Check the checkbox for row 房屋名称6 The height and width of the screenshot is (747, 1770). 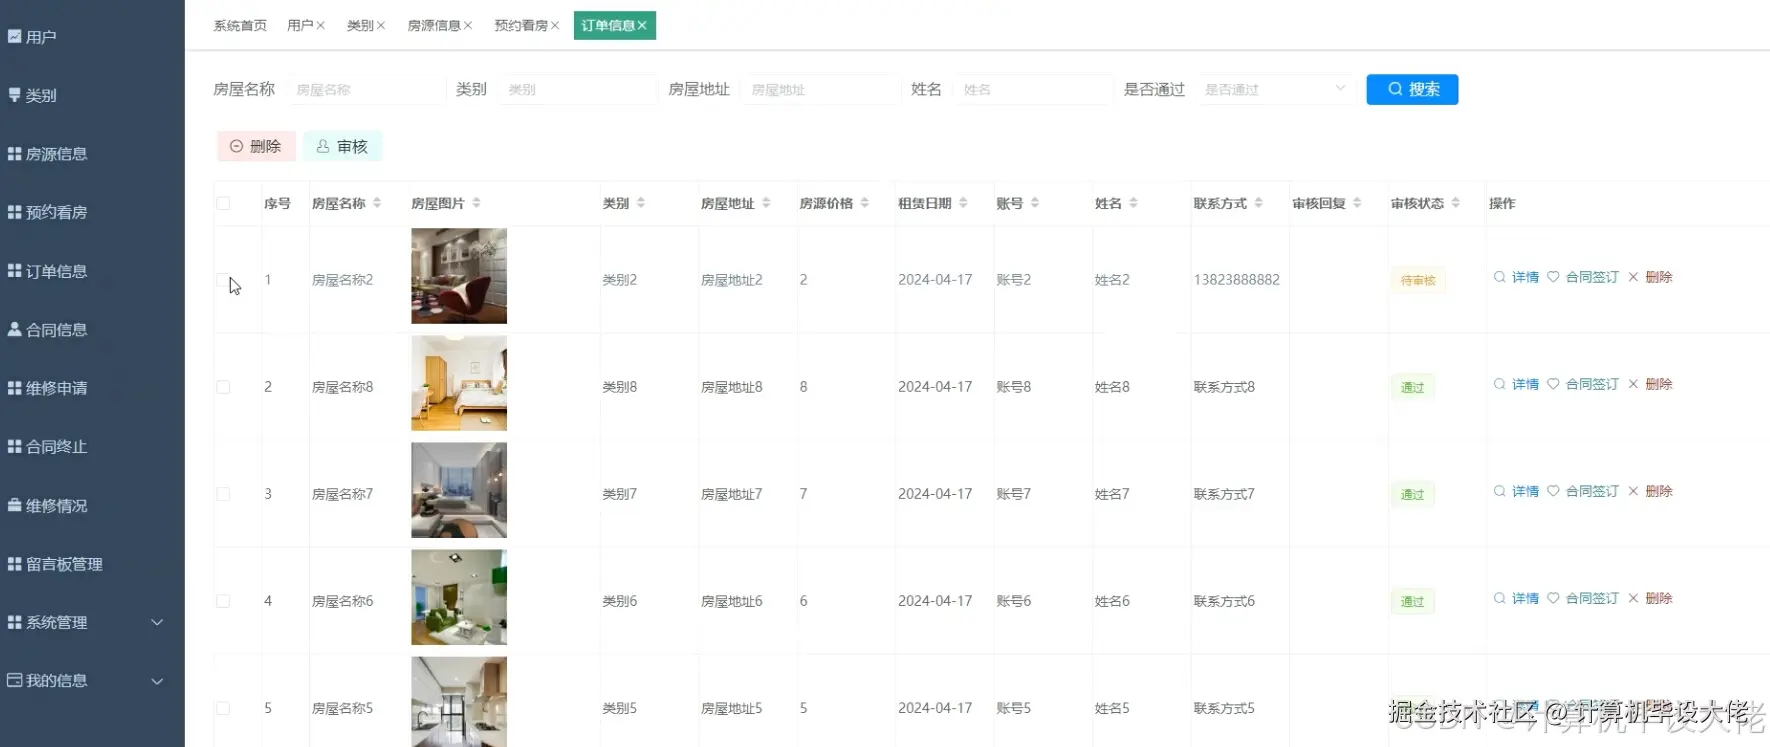pos(223,601)
